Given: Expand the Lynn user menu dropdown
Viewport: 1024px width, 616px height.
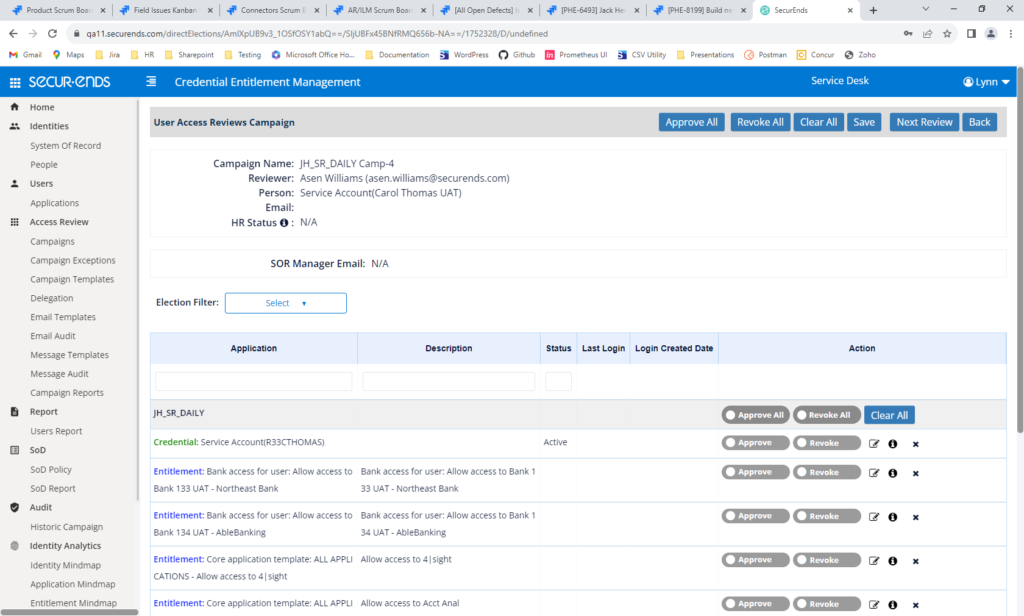Looking at the screenshot, I should coord(986,82).
